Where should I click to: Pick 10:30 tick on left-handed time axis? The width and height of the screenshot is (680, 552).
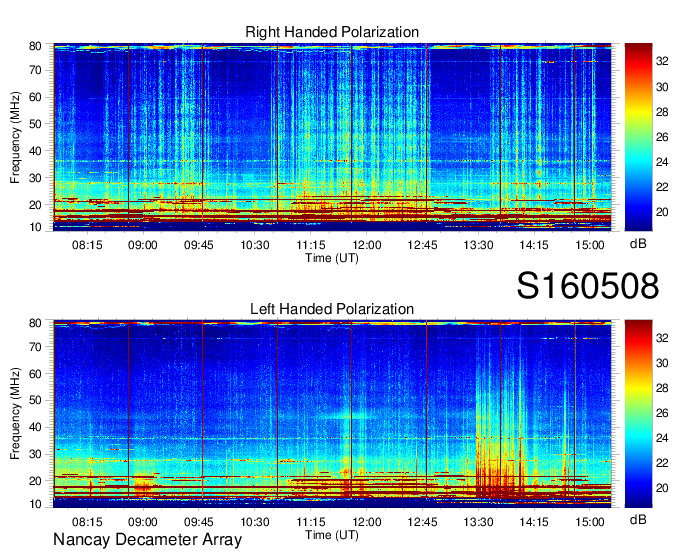[255, 522]
